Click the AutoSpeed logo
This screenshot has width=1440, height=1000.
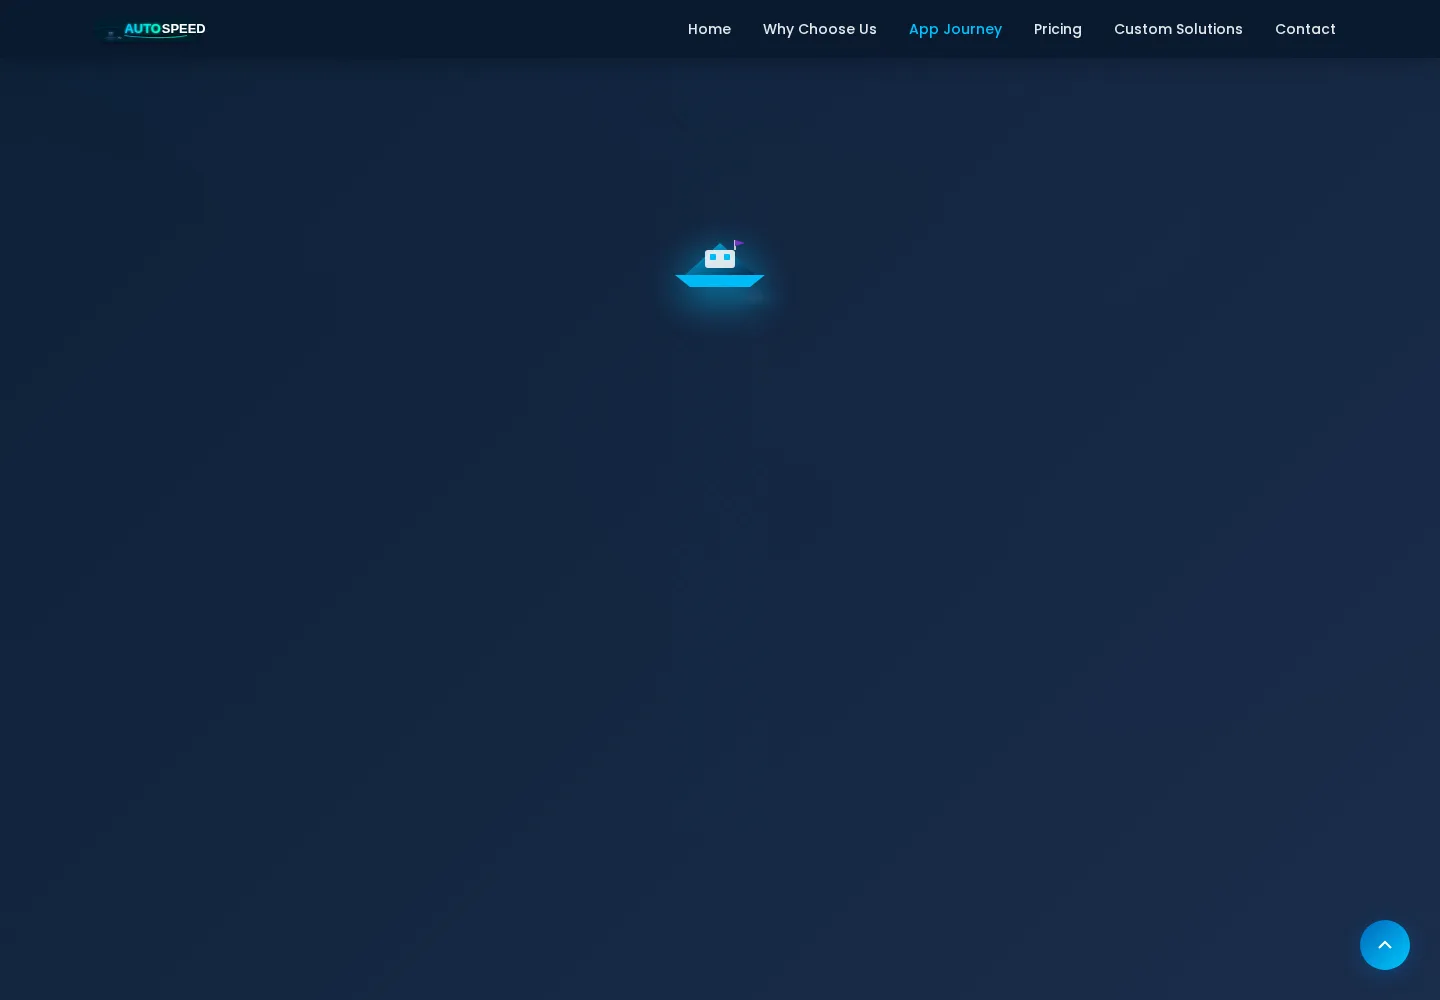[x=155, y=29]
